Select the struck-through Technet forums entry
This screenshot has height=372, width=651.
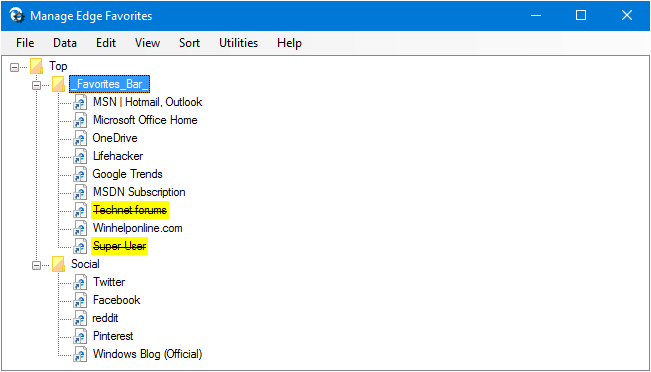pos(130,210)
